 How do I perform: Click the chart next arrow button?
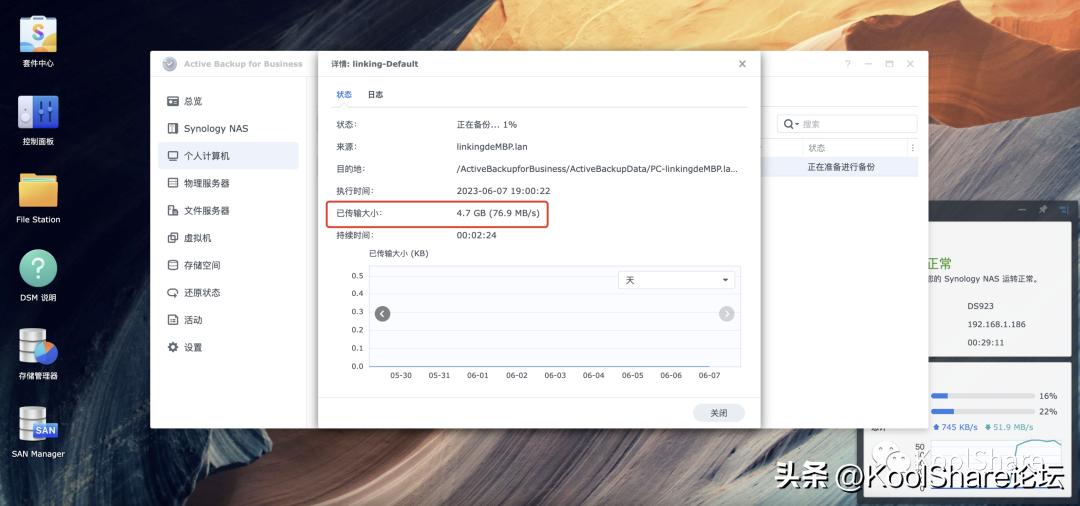[726, 314]
